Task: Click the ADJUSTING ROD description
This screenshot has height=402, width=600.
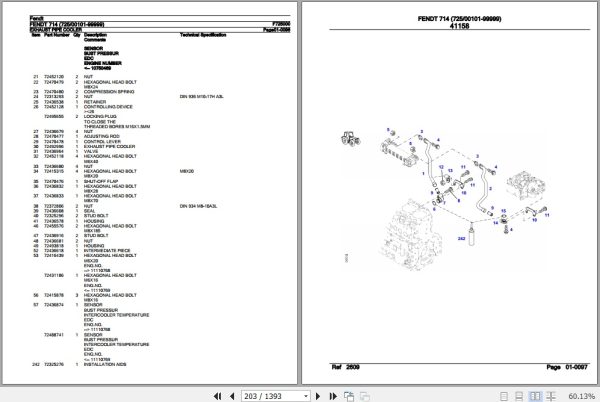Action: [x=101, y=136]
